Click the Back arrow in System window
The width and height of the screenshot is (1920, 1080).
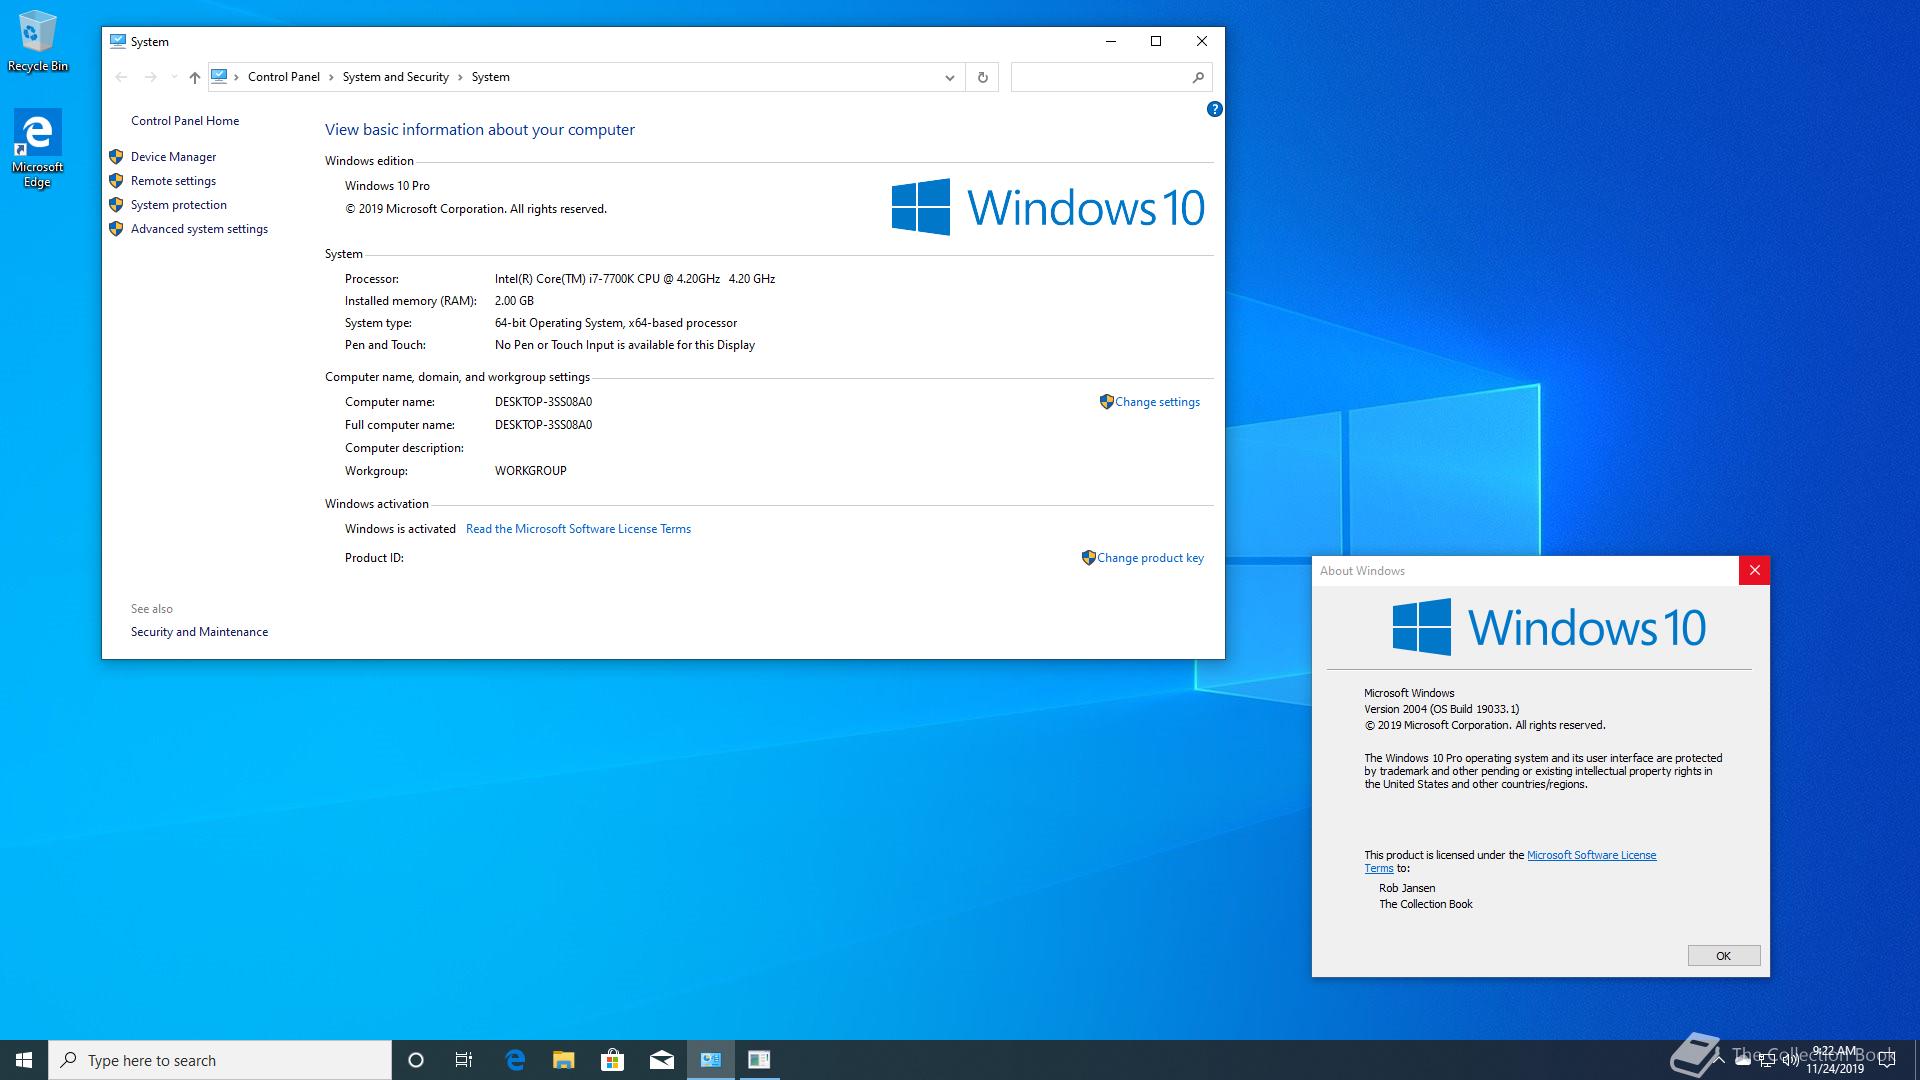[121, 77]
